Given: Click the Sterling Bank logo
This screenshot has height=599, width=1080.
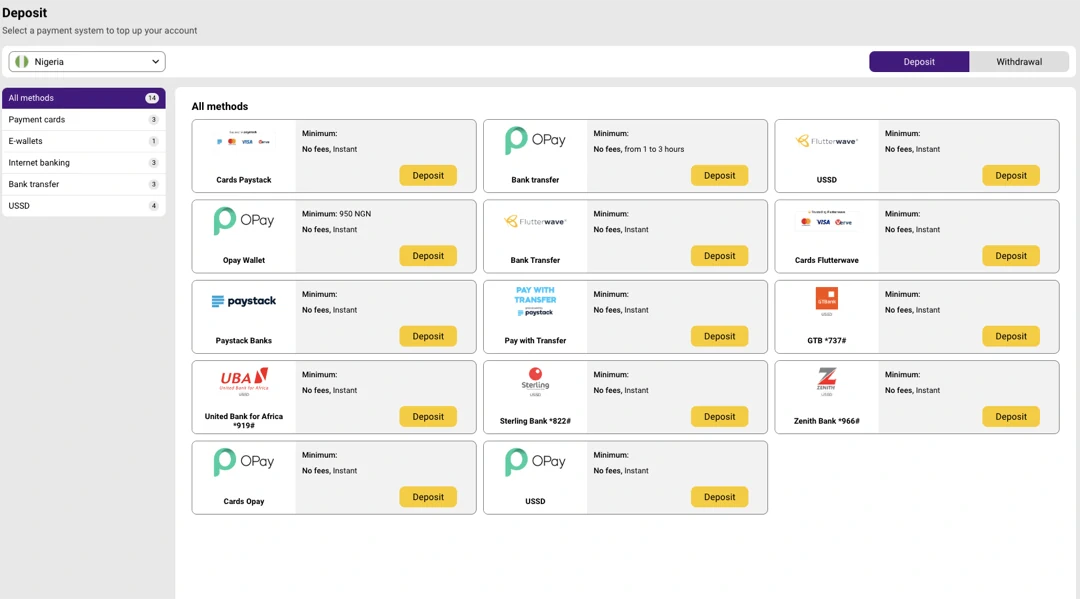Looking at the screenshot, I should (x=535, y=381).
